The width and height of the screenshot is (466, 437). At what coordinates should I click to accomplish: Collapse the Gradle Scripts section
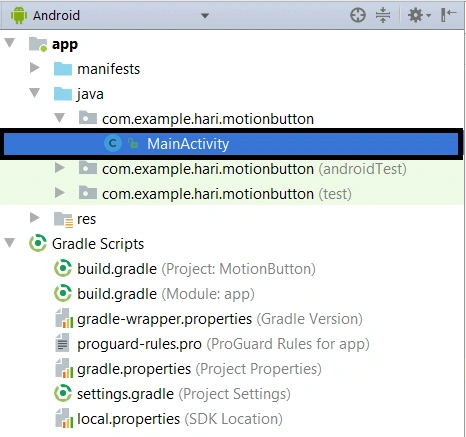[x=10, y=243]
